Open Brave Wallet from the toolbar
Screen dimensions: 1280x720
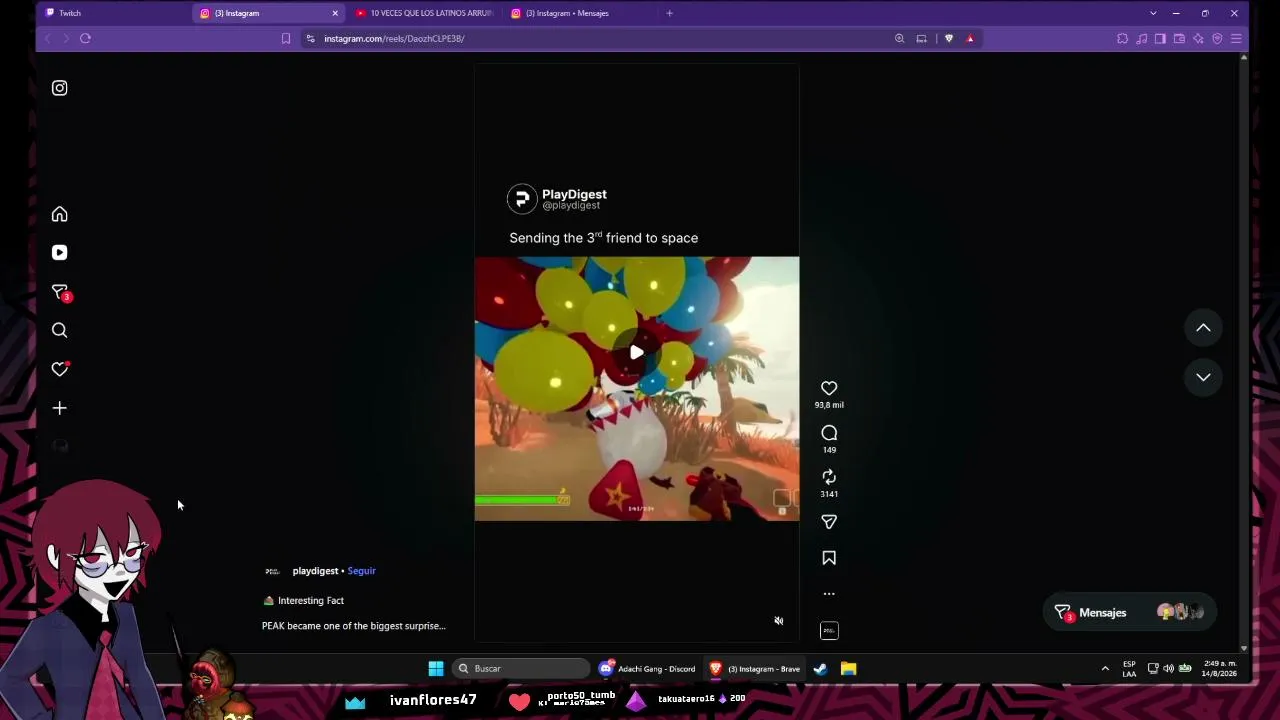click(x=1179, y=38)
